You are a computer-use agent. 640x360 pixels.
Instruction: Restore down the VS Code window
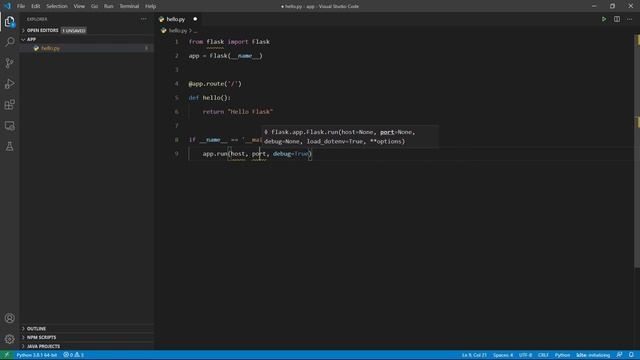(x=612, y=6)
